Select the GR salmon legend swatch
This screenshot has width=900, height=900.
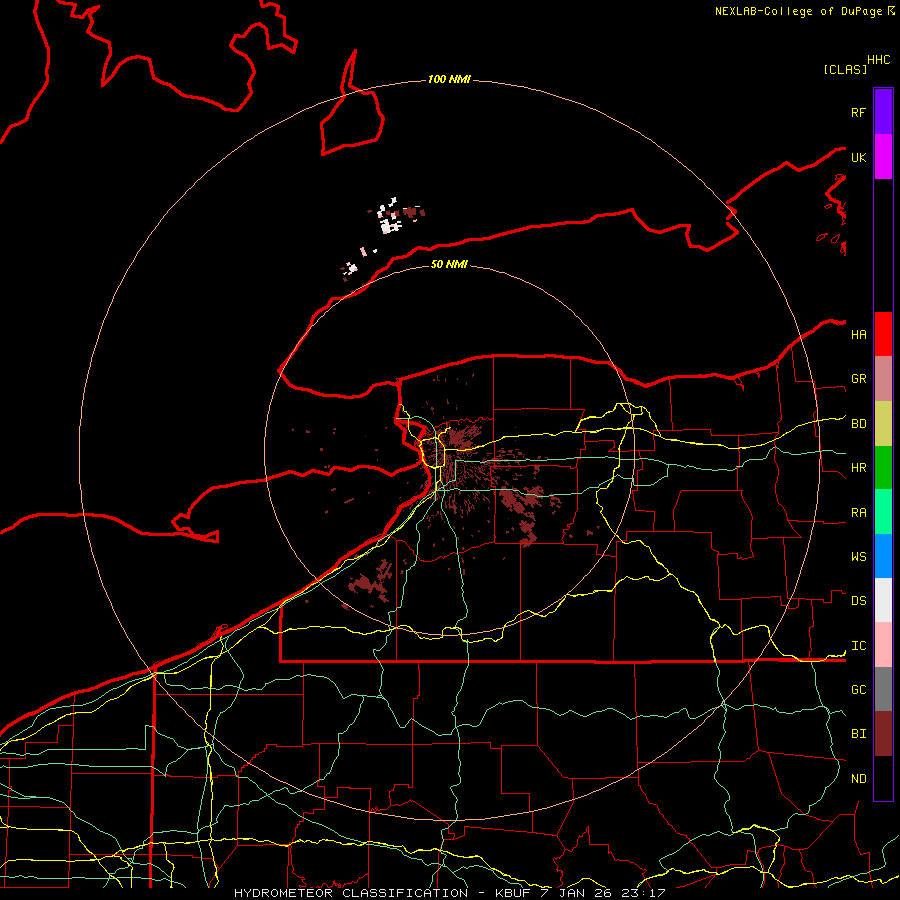click(x=883, y=379)
